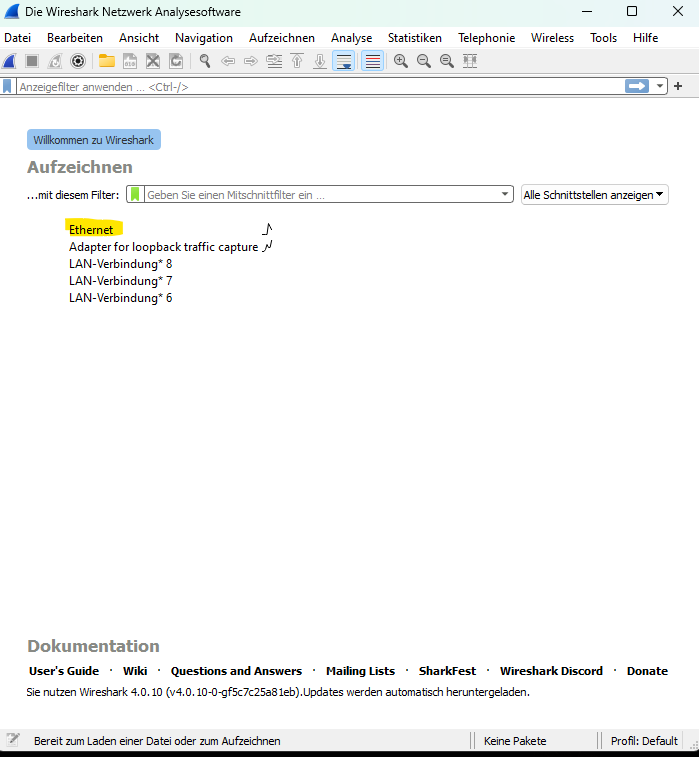Stop the running capture

[x=32, y=61]
